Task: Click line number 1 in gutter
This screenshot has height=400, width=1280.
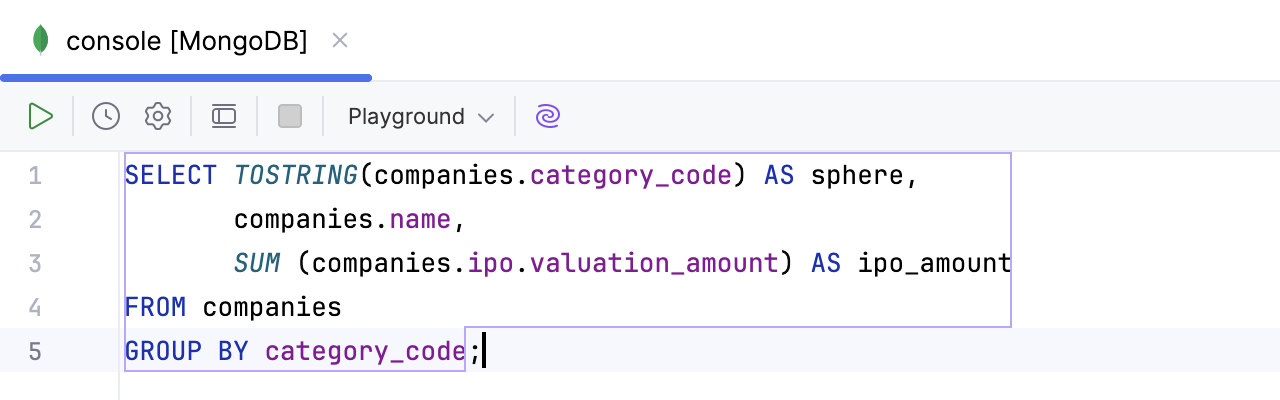Action: (35, 176)
